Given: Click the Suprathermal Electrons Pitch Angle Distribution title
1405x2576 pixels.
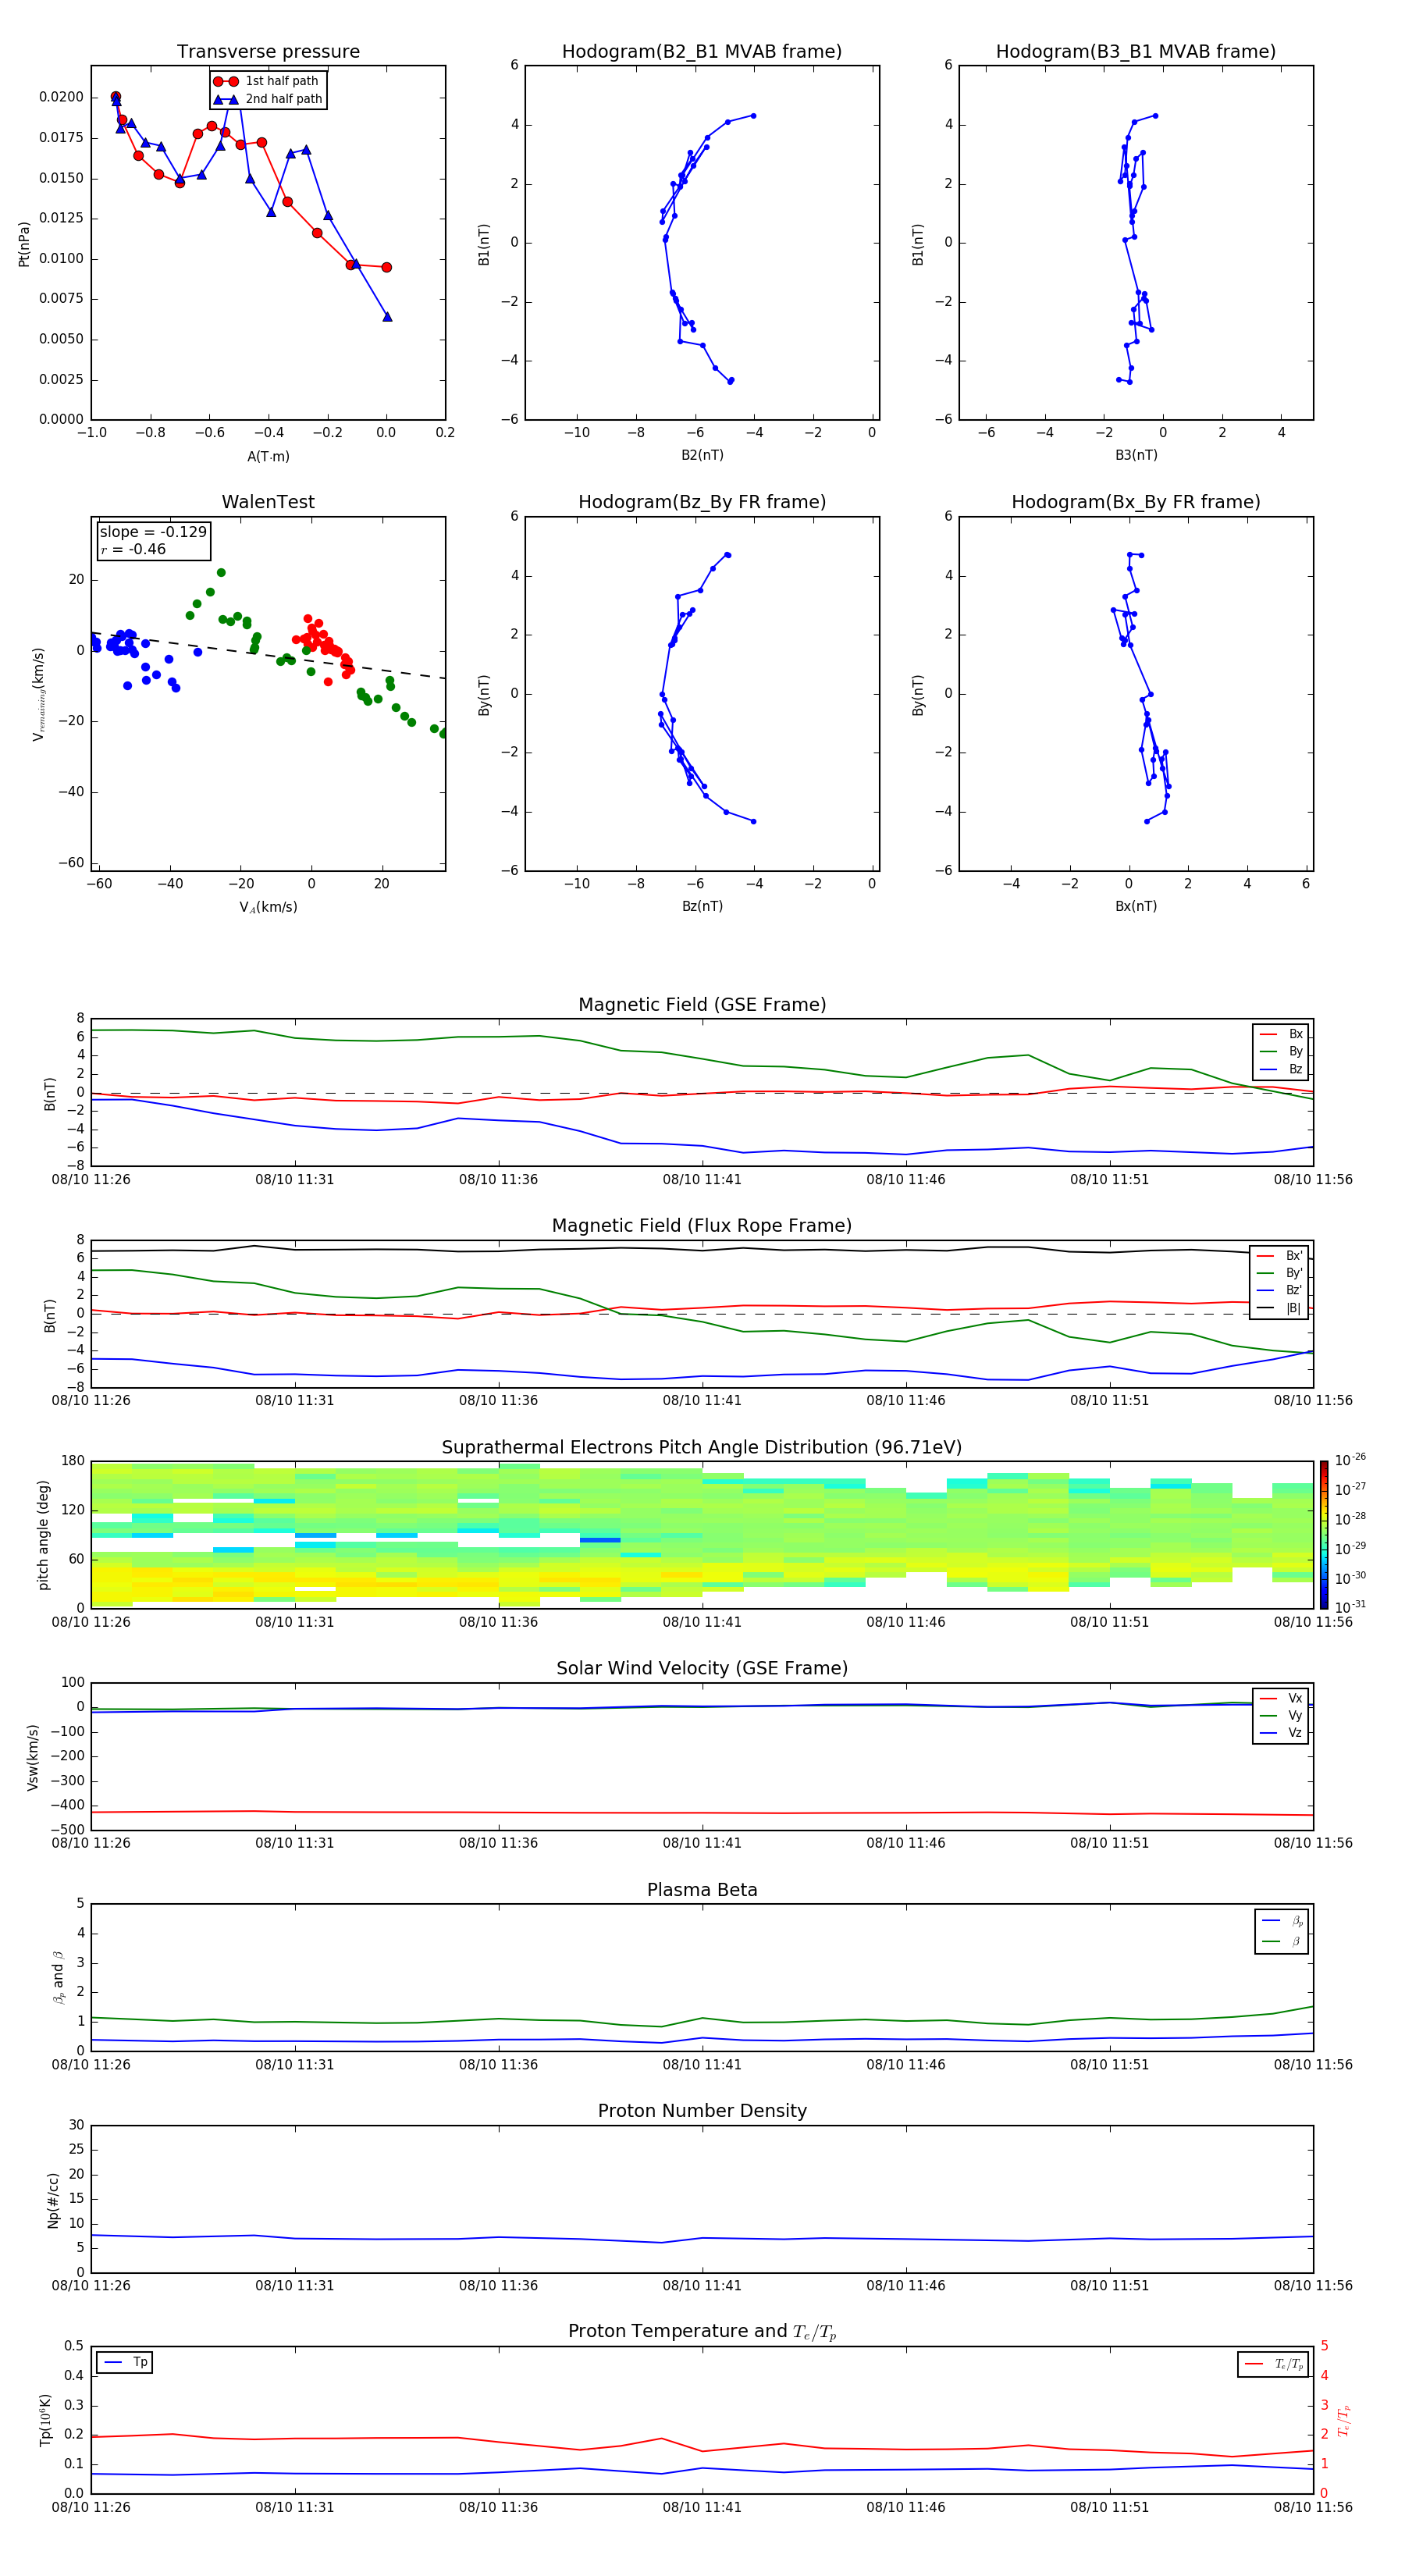Looking at the screenshot, I should (702, 1448).
